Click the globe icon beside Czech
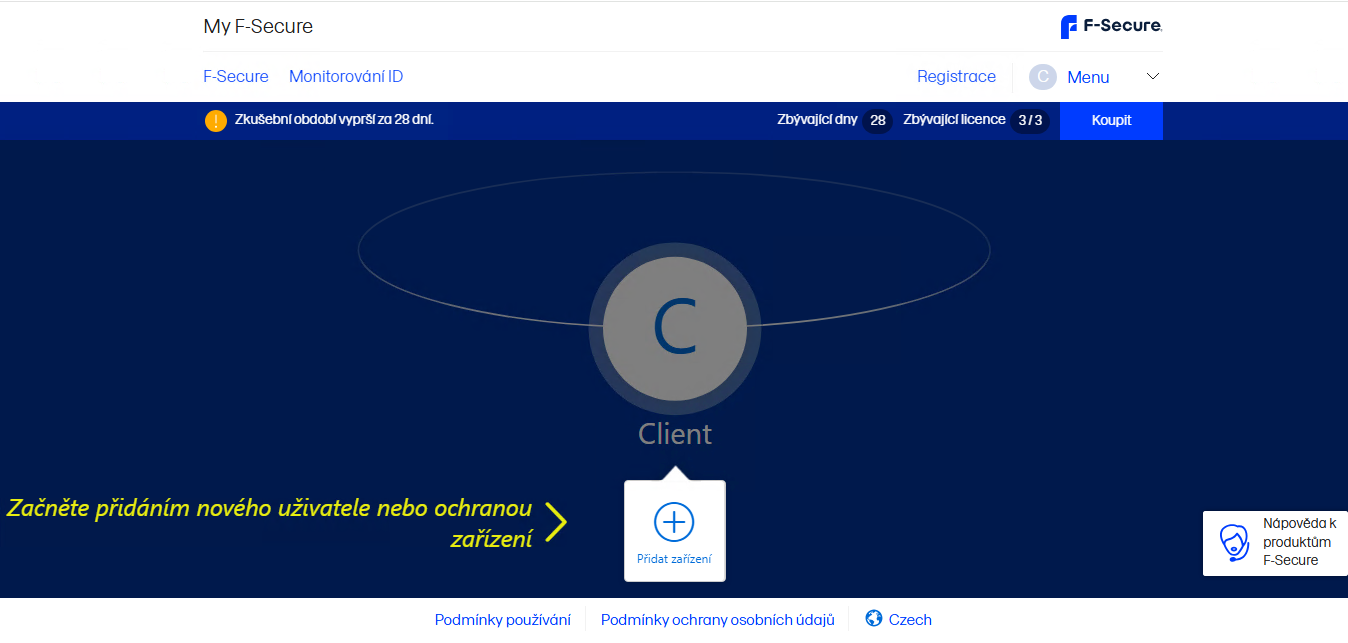The width and height of the screenshot is (1348, 643). pyautogui.click(x=874, y=619)
